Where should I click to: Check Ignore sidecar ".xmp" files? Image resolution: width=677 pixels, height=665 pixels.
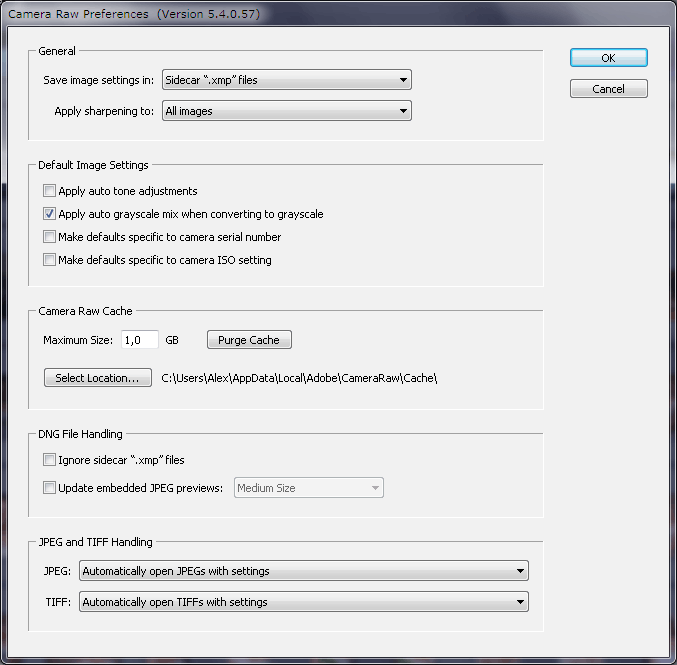(x=49, y=460)
